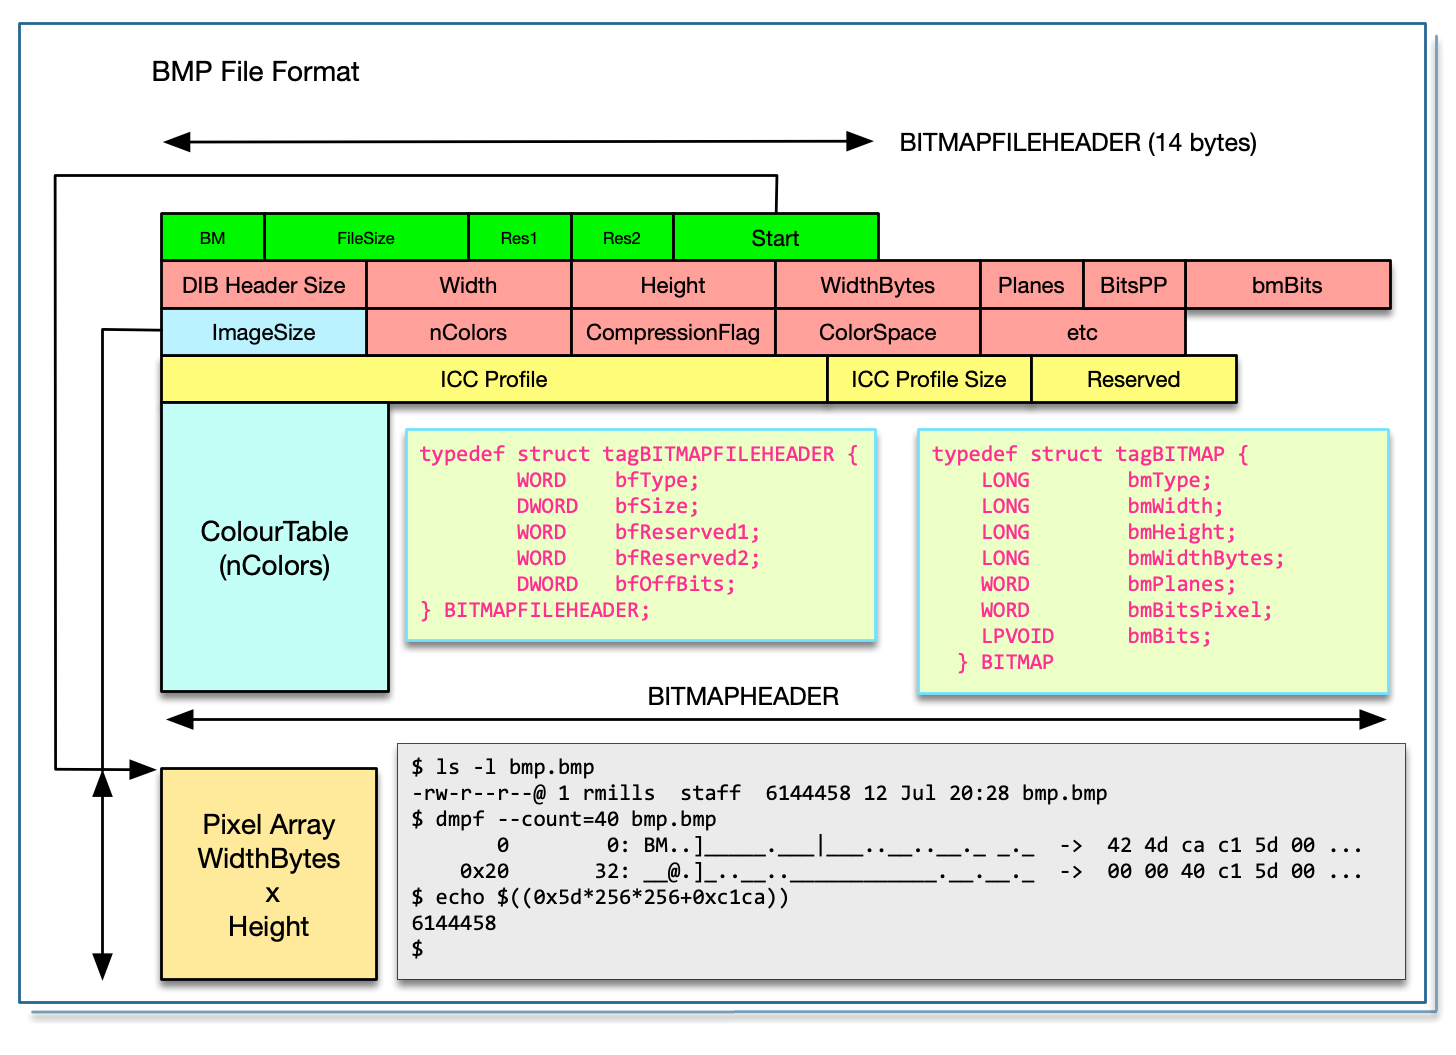Click the Res2 header cell
This screenshot has height=1055, width=1456.
pyautogui.click(x=622, y=238)
